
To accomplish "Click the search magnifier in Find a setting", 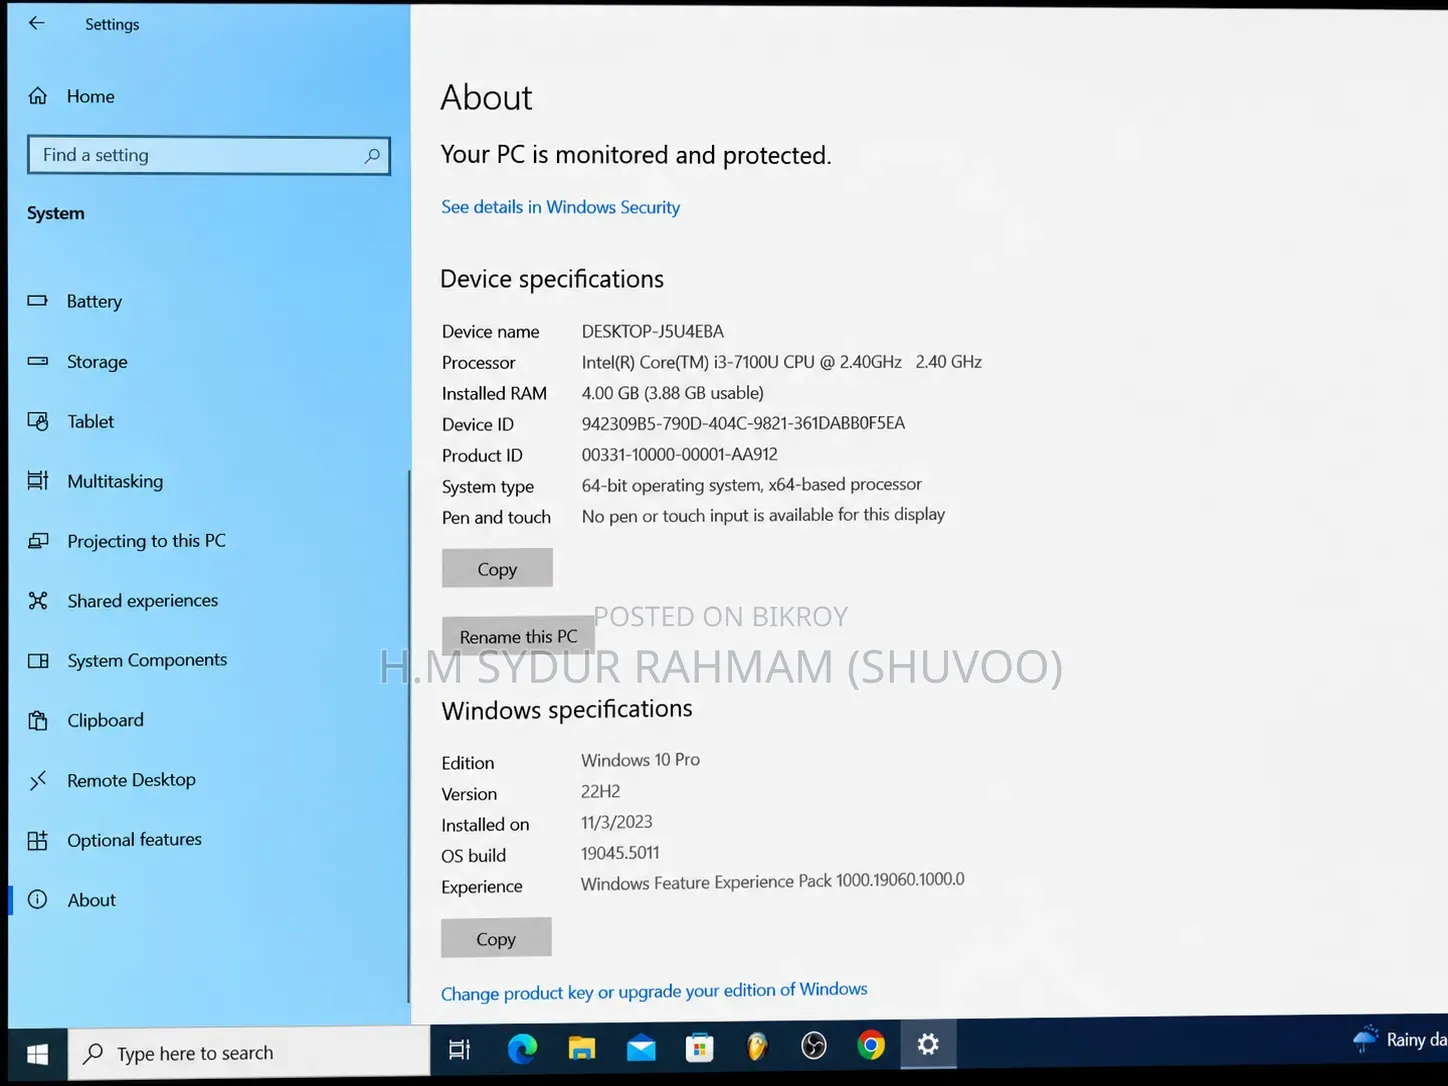I will pyautogui.click(x=372, y=156).
